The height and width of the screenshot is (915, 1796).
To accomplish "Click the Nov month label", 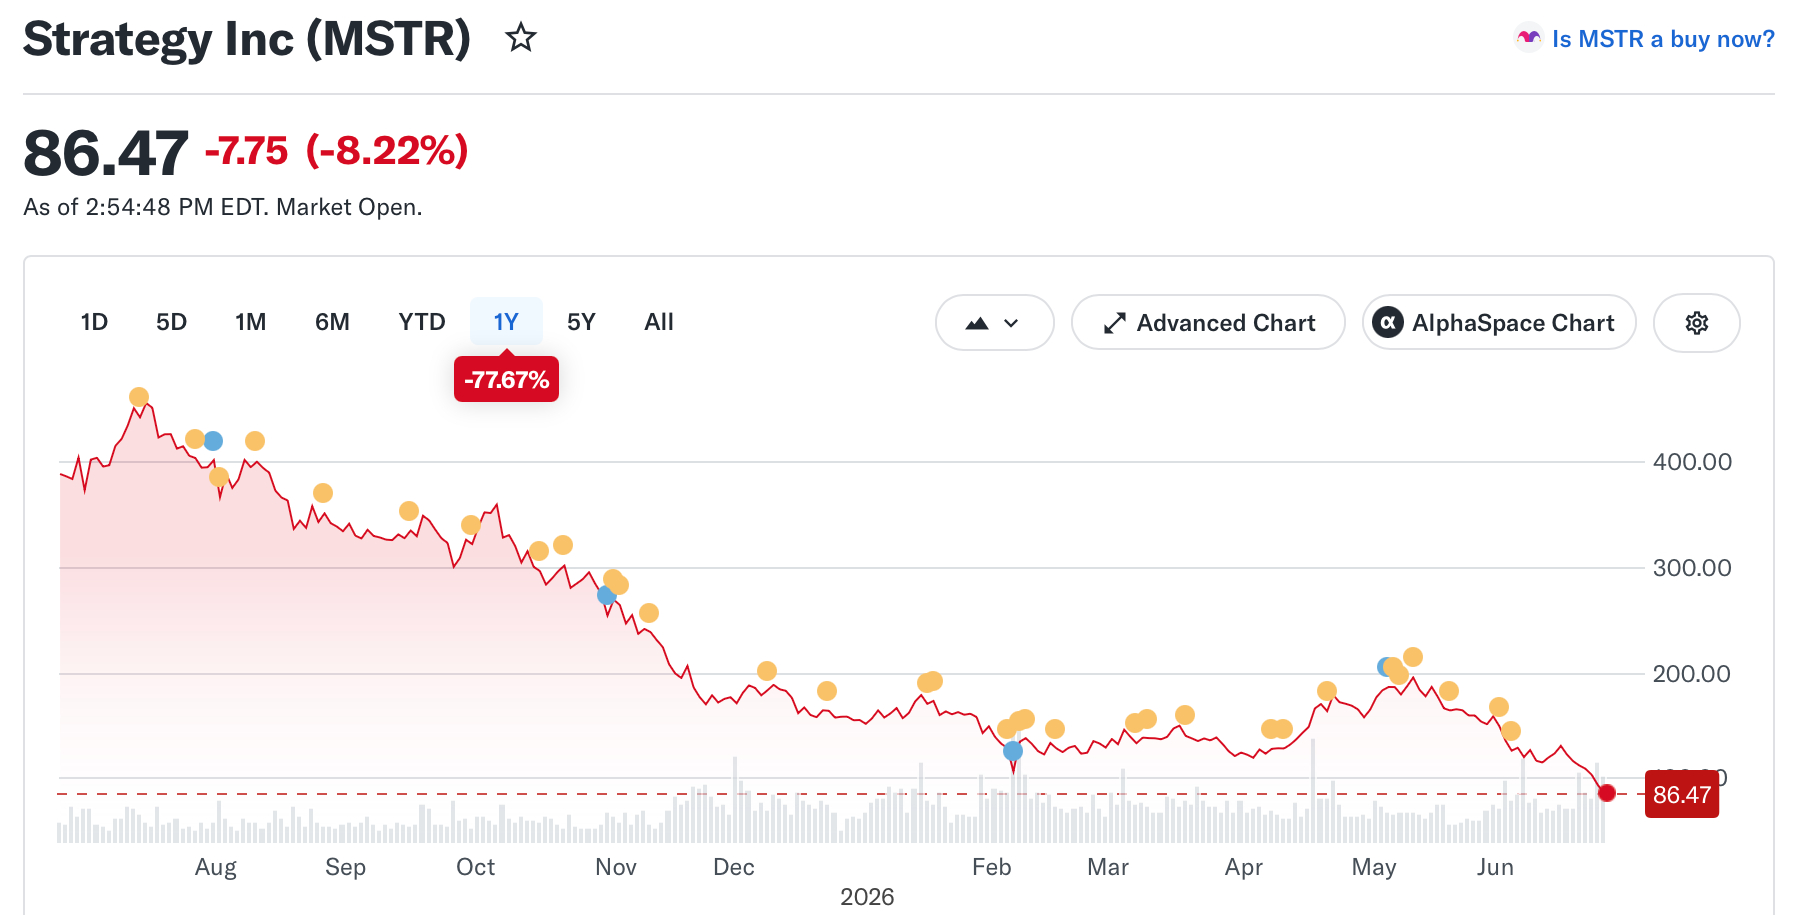I will tap(616, 867).
